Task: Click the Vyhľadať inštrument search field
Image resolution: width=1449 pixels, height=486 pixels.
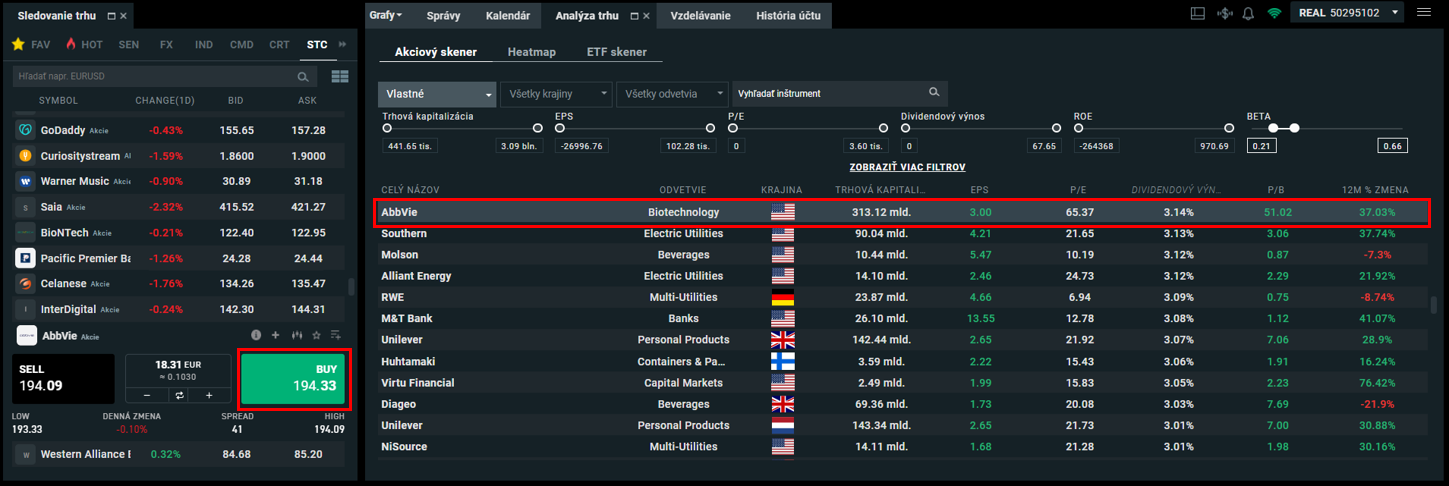Action: [830, 94]
